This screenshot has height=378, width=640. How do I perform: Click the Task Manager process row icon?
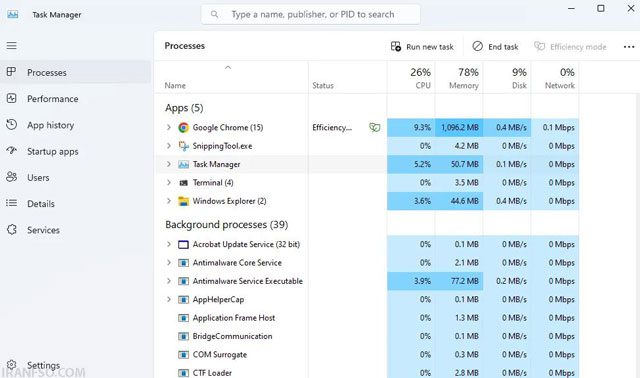[184, 165]
